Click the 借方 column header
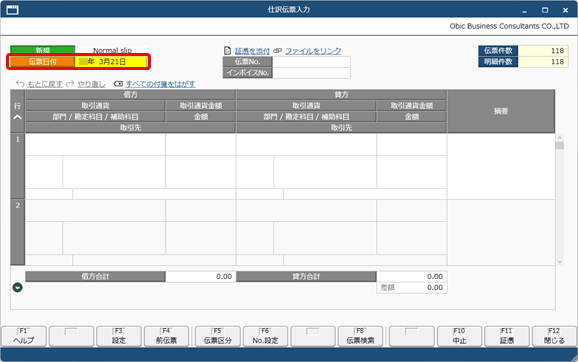 tap(130, 95)
